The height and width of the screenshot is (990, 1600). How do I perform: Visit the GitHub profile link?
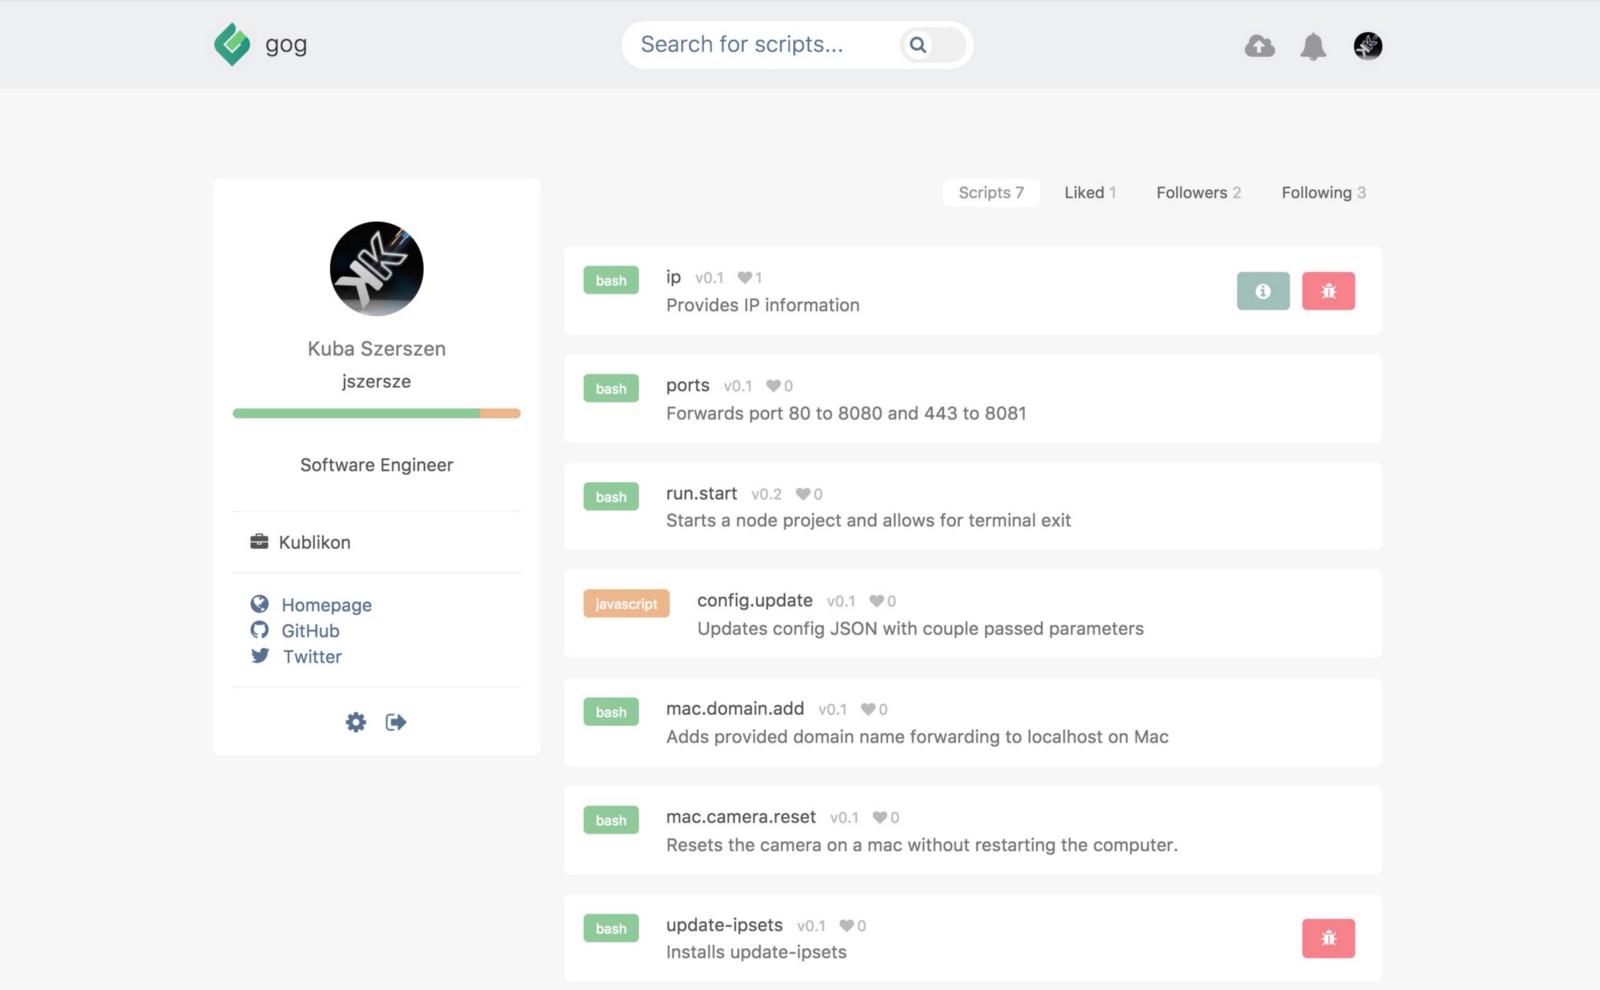pyautogui.click(x=310, y=631)
